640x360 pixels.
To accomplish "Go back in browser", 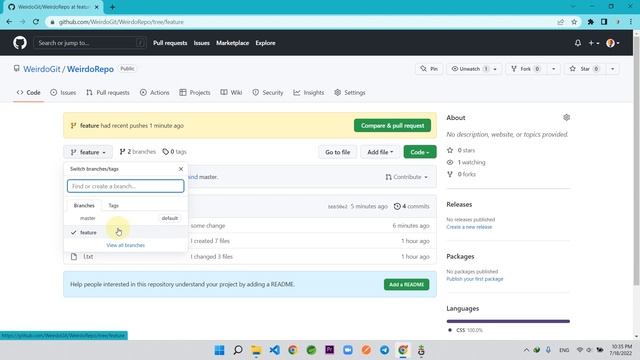I will pos(9,22).
